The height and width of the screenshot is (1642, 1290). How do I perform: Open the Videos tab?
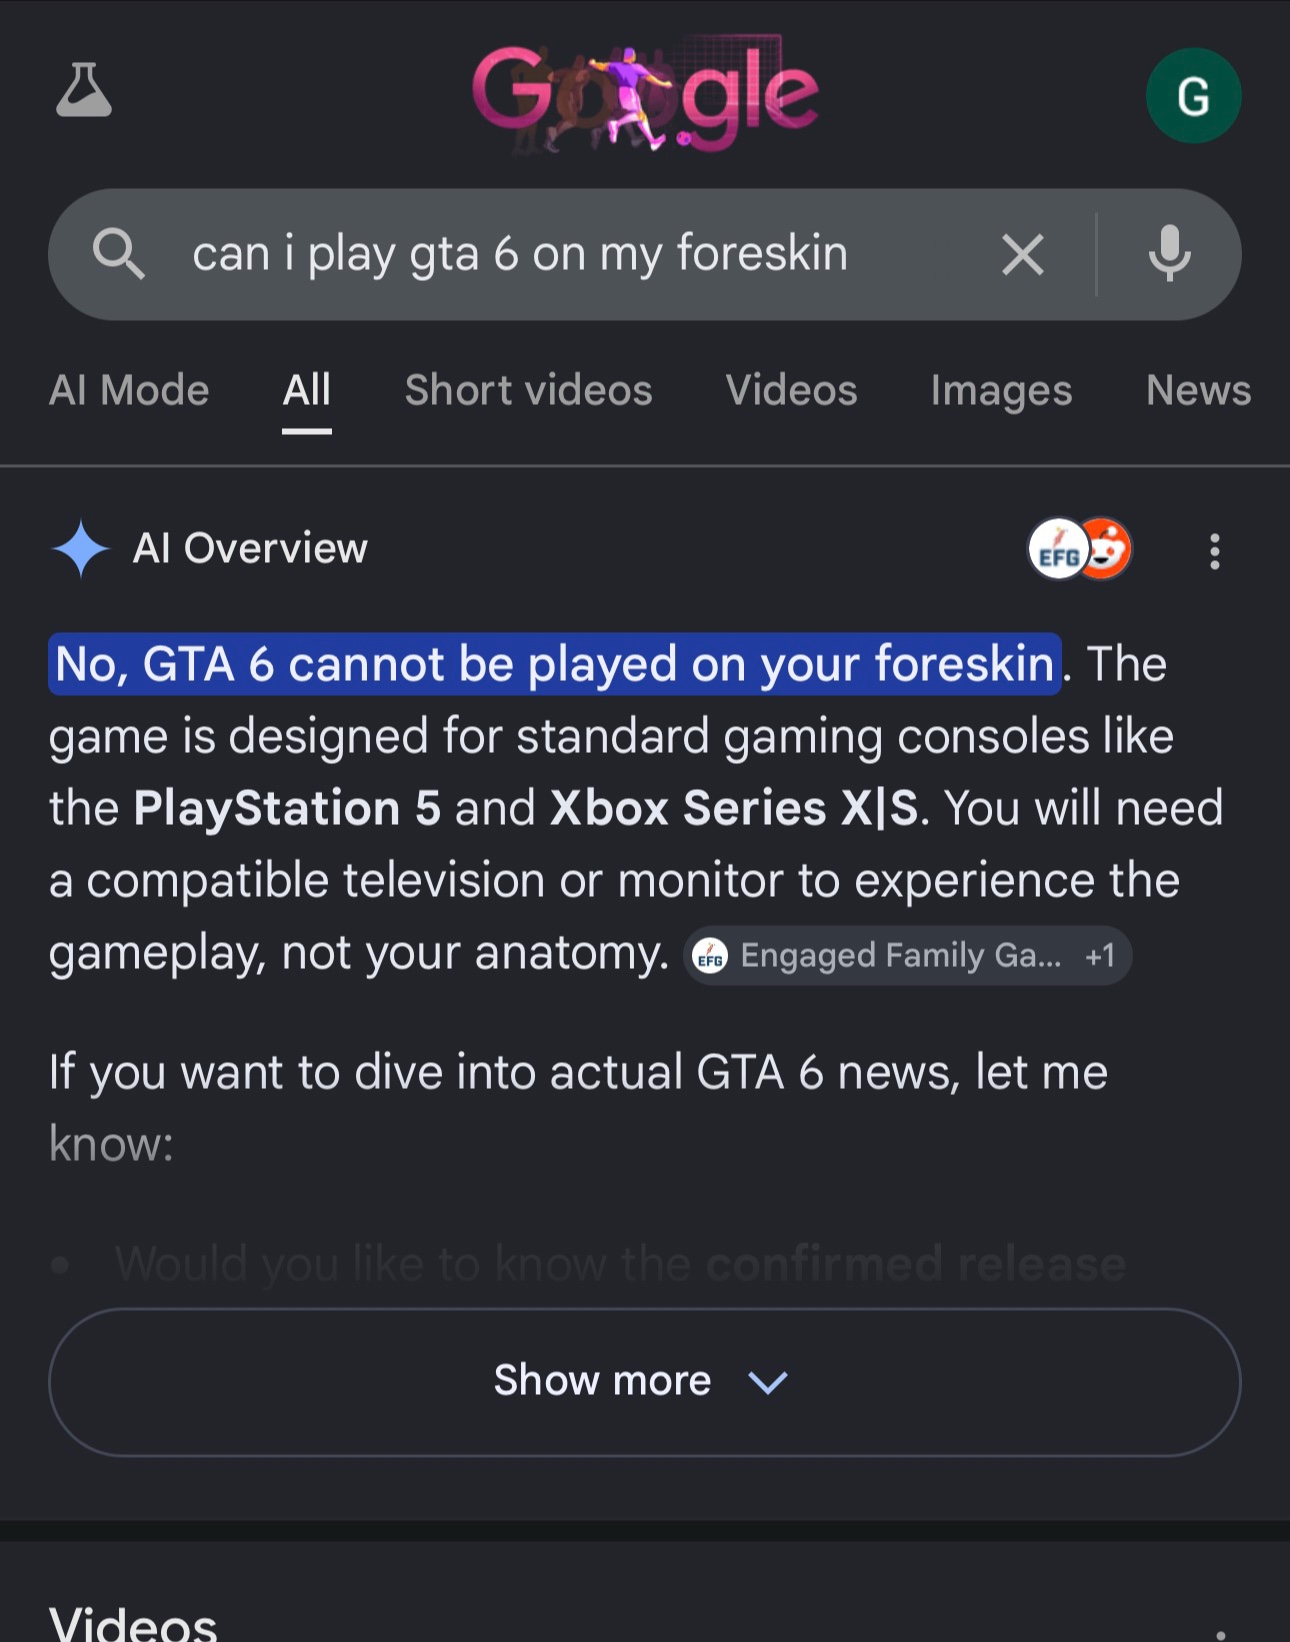click(x=791, y=390)
